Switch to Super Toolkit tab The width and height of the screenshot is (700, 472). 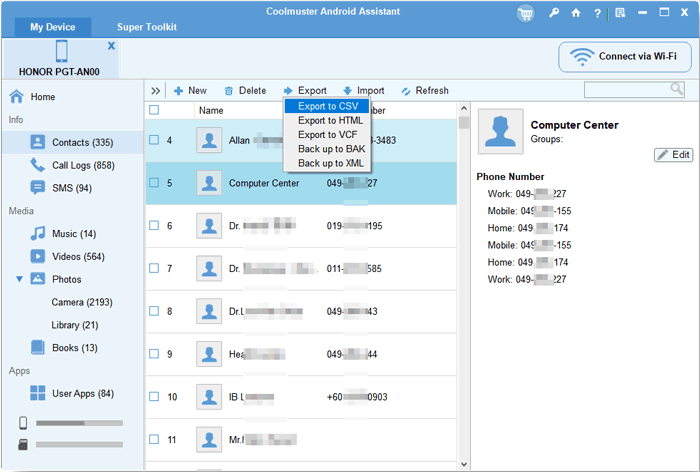click(x=149, y=27)
